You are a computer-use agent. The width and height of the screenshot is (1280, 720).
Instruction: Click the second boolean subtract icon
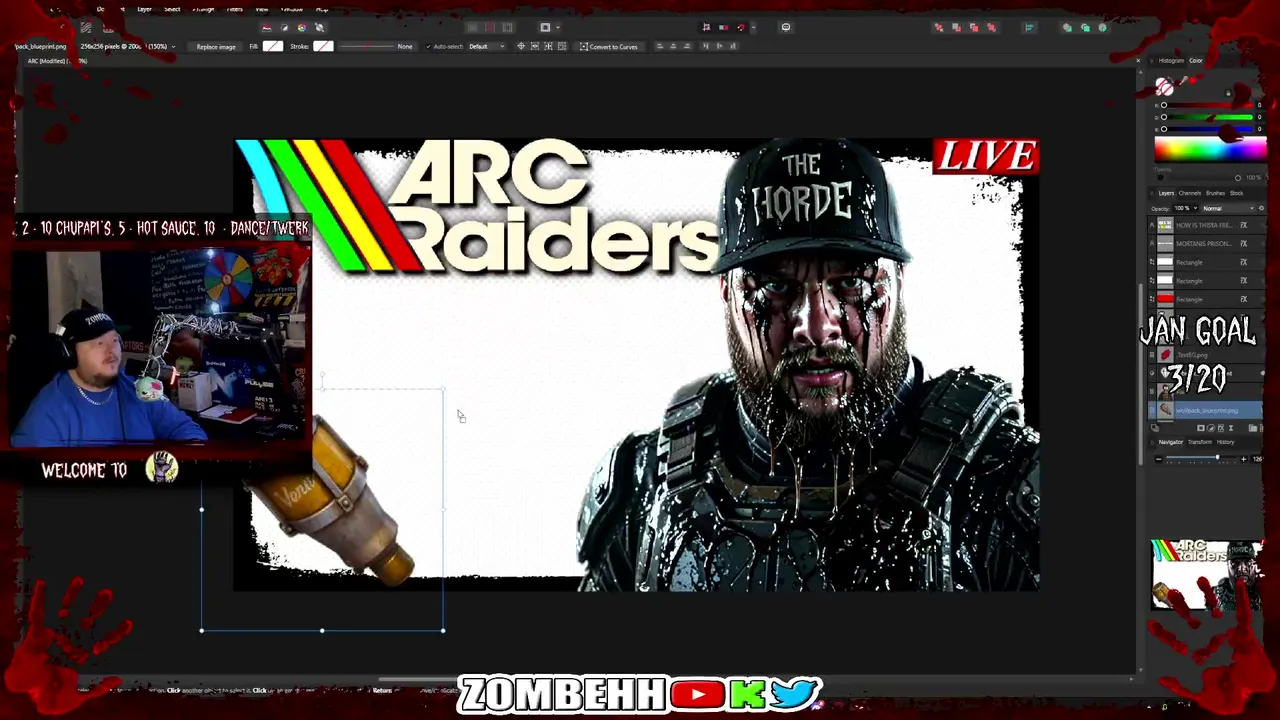(956, 27)
